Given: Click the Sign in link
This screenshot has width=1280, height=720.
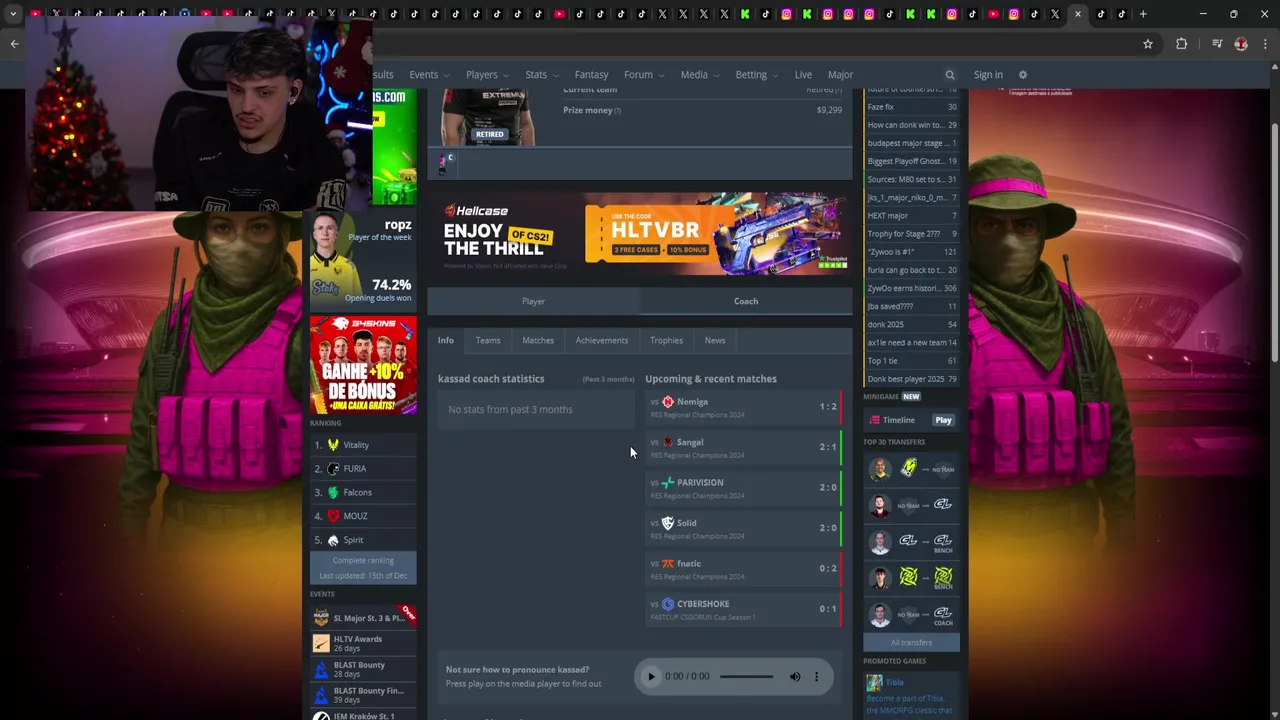Looking at the screenshot, I should click(x=988, y=75).
